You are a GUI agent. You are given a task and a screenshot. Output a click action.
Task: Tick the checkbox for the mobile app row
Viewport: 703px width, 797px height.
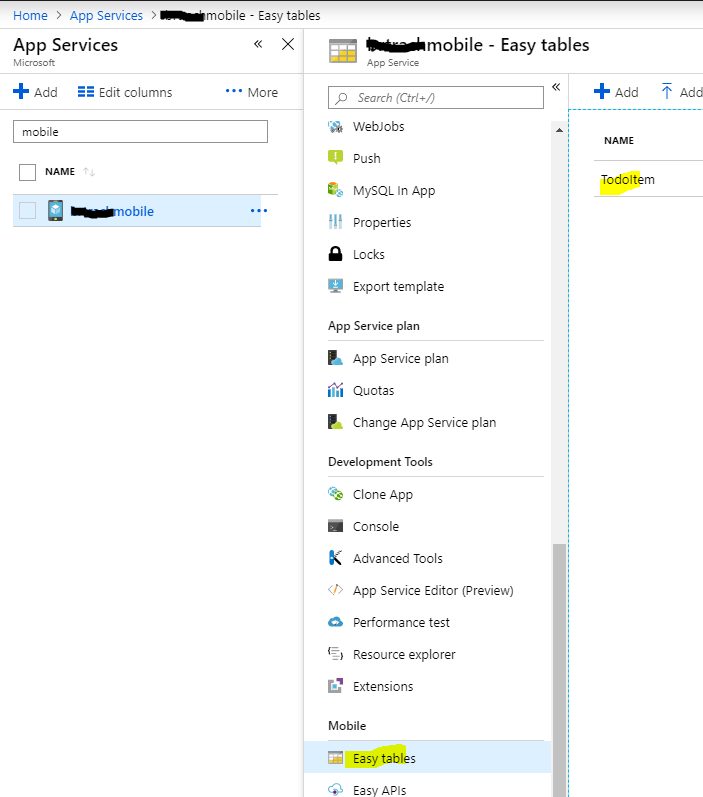click(27, 210)
